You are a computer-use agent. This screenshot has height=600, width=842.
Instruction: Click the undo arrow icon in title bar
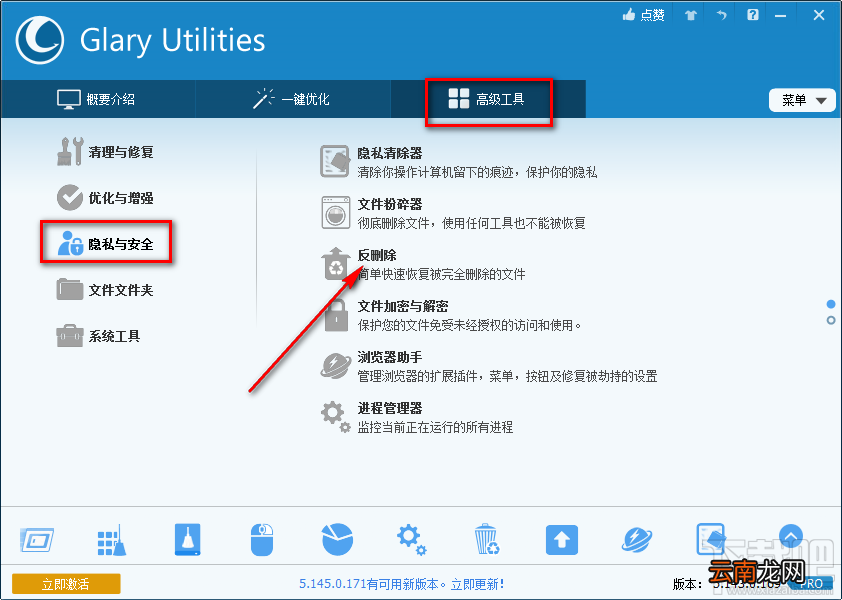click(x=721, y=15)
